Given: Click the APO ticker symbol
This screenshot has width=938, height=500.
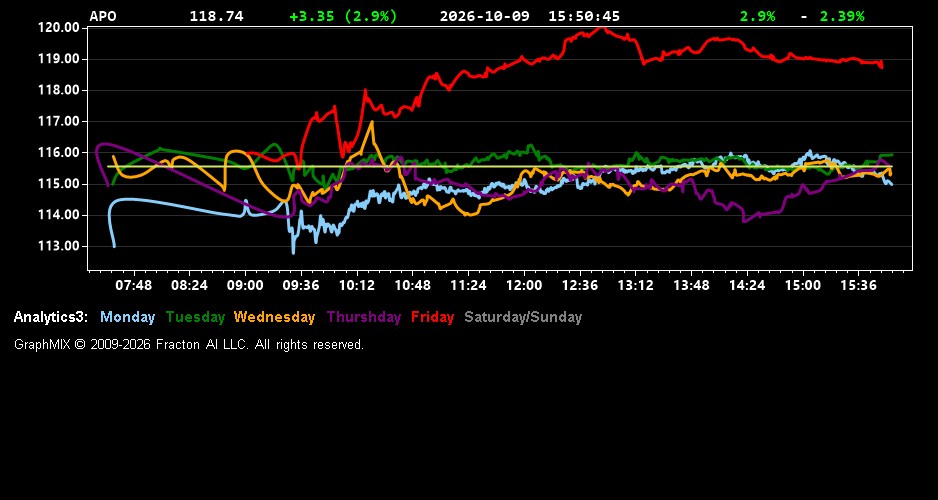Looking at the screenshot, I should click(x=103, y=16).
